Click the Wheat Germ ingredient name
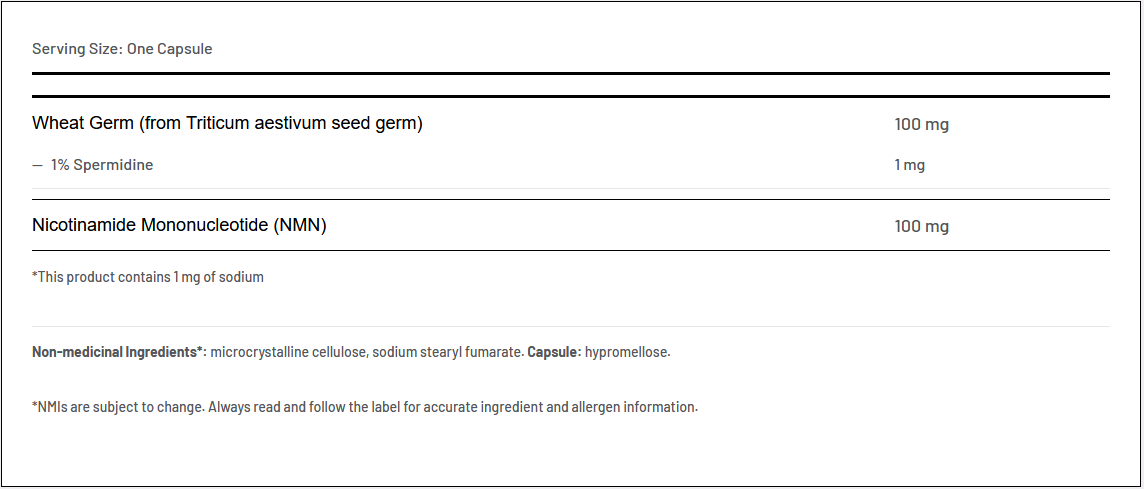The width and height of the screenshot is (1144, 489). tap(82, 123)
